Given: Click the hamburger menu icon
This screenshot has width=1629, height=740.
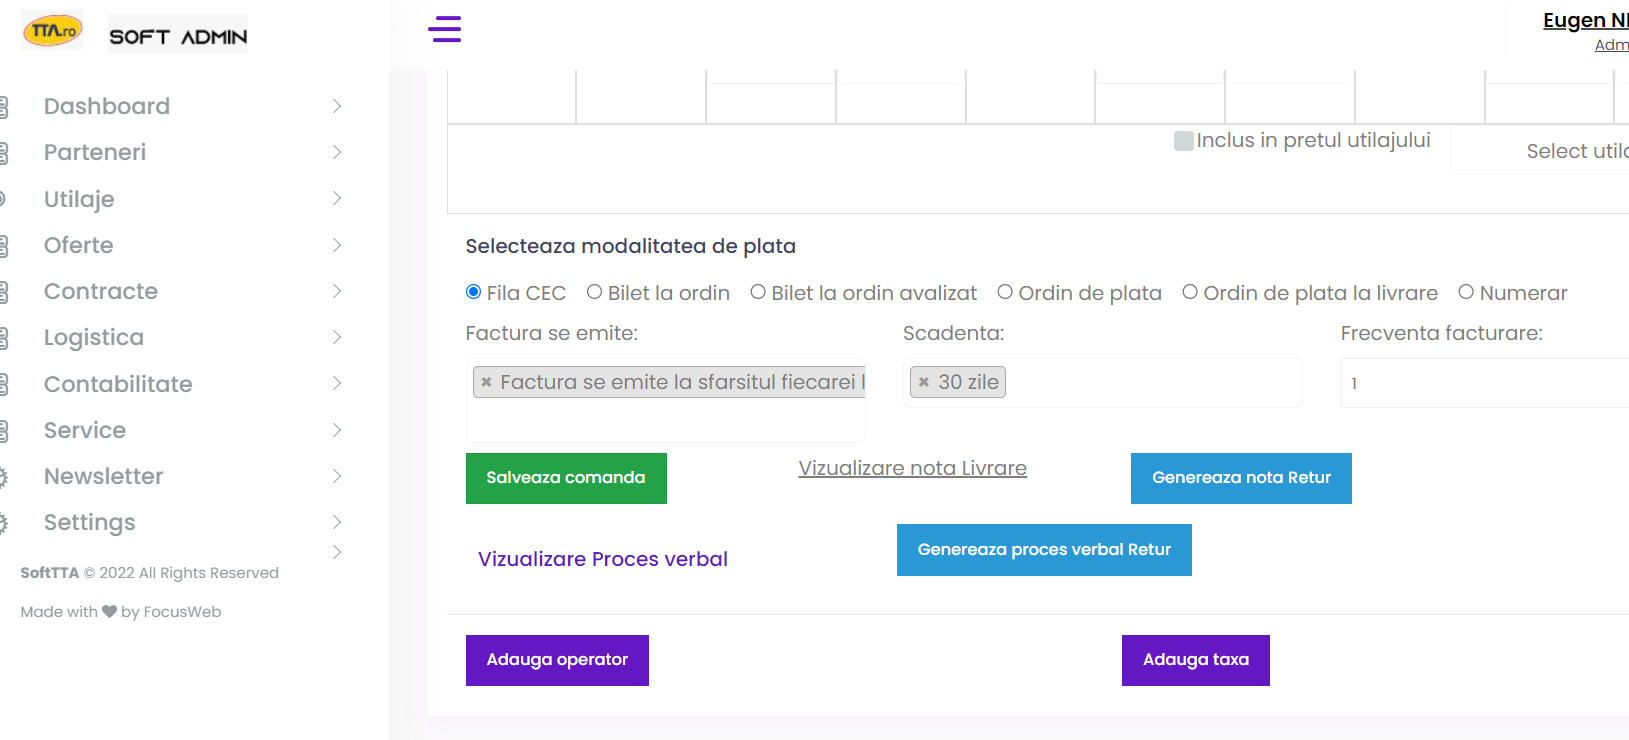Looking at the screenshot, I should 445,29.
